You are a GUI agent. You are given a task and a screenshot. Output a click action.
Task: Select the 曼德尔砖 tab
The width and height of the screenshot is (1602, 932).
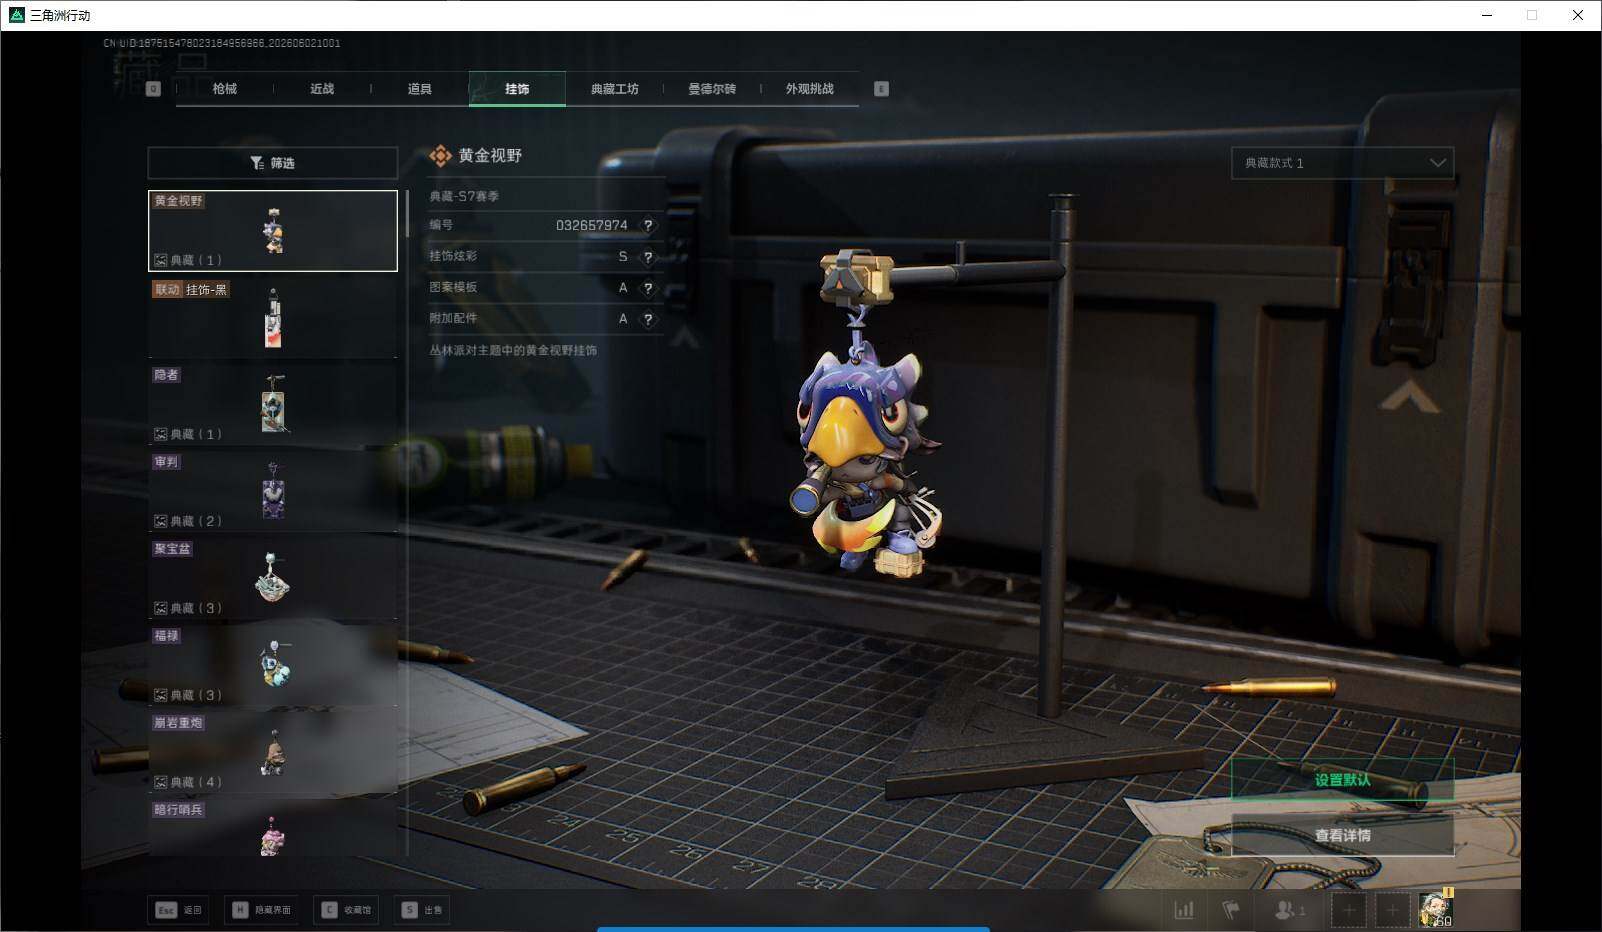click(712, 89)
